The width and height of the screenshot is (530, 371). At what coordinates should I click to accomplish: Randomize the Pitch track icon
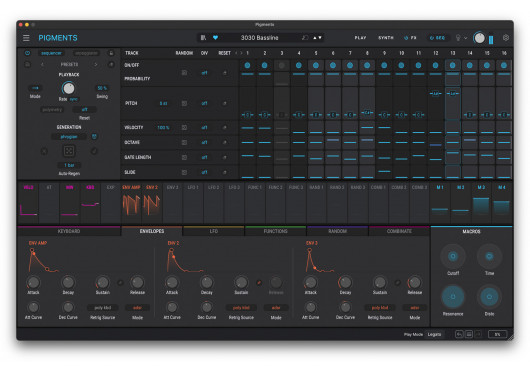184,103
